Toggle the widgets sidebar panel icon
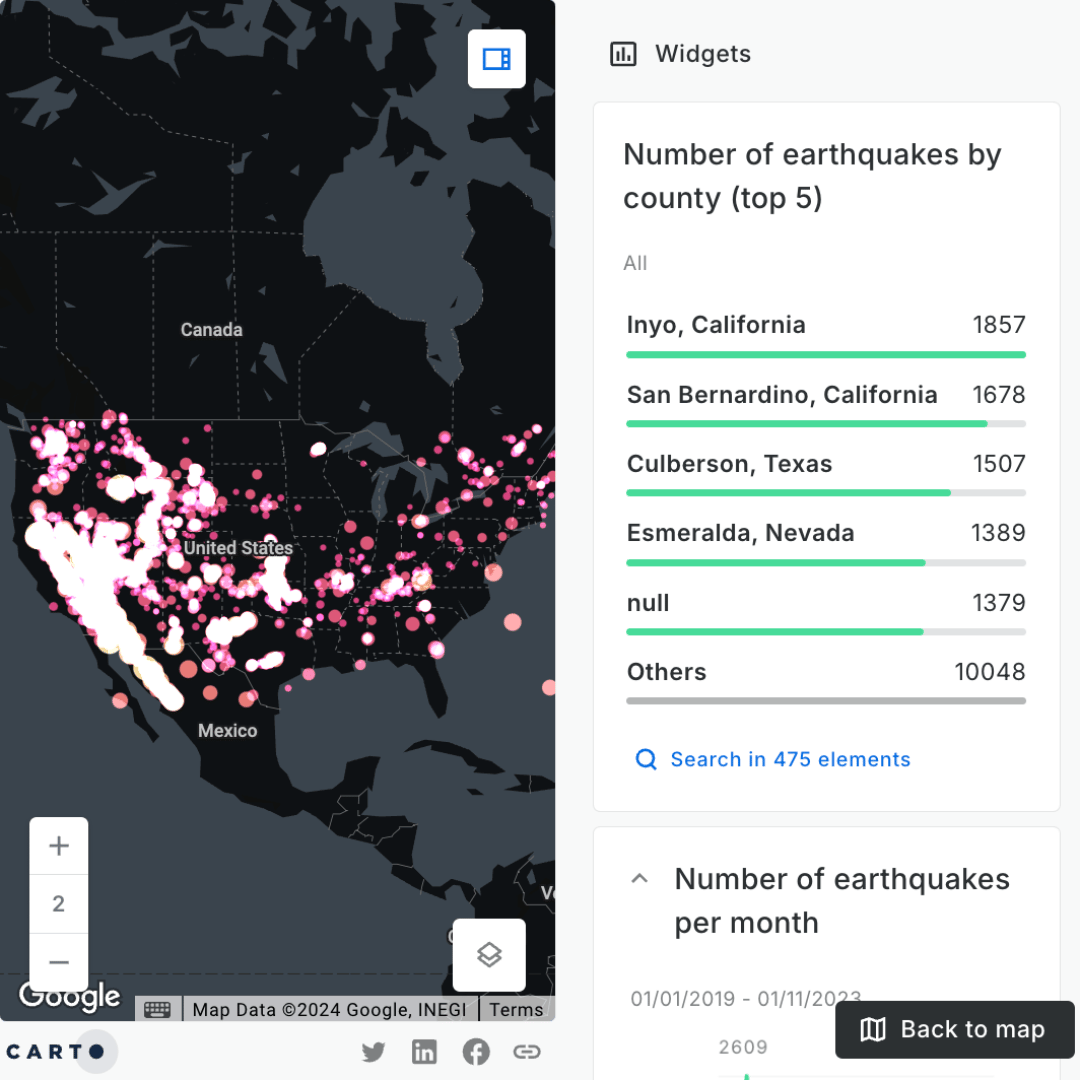The width and height of the screenshot is (1080, 1080). point(496,59)
